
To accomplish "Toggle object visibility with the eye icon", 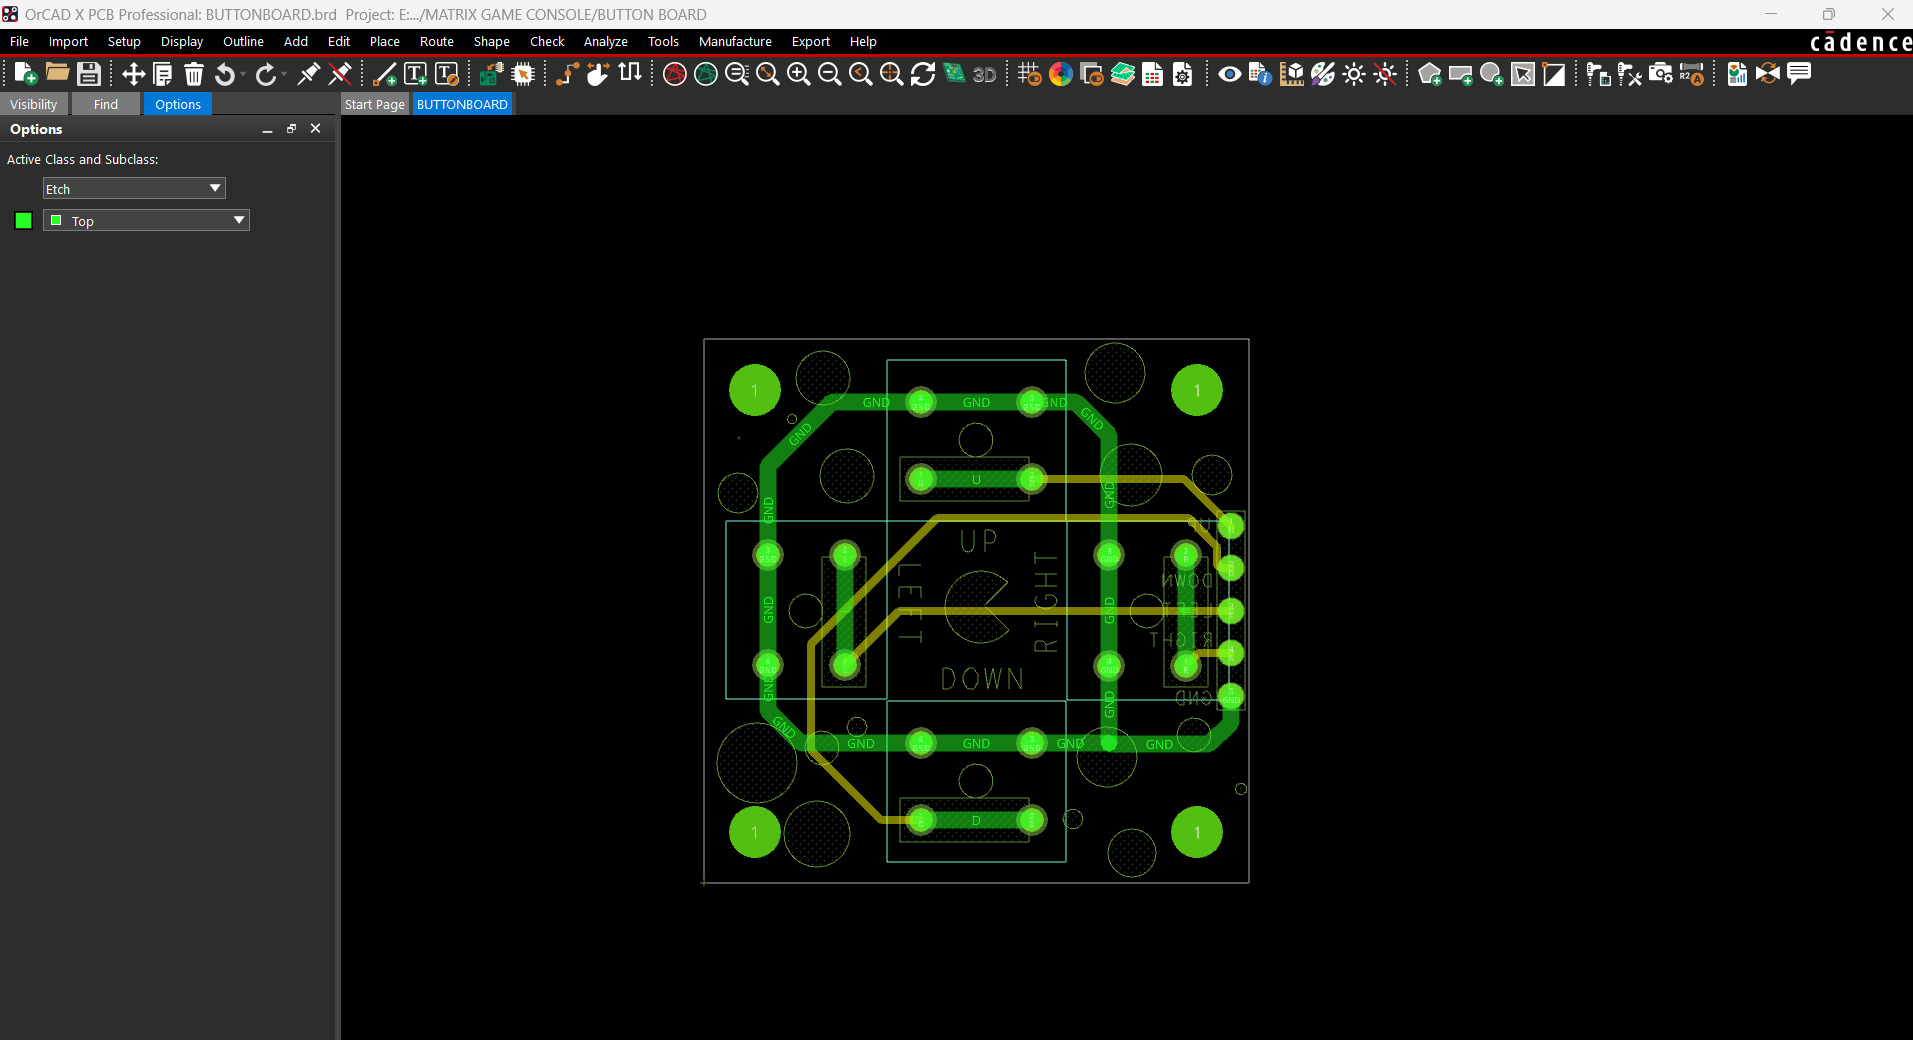I will pos(1229,74).
